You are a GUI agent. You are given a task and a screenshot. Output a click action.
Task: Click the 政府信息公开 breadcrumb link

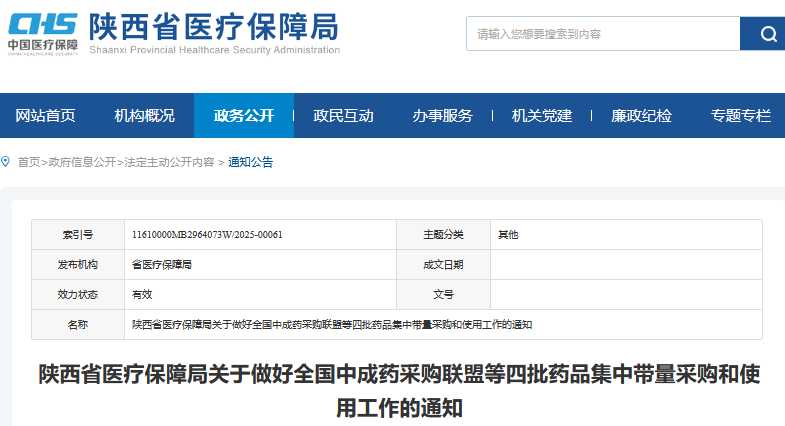pos(82,162)
